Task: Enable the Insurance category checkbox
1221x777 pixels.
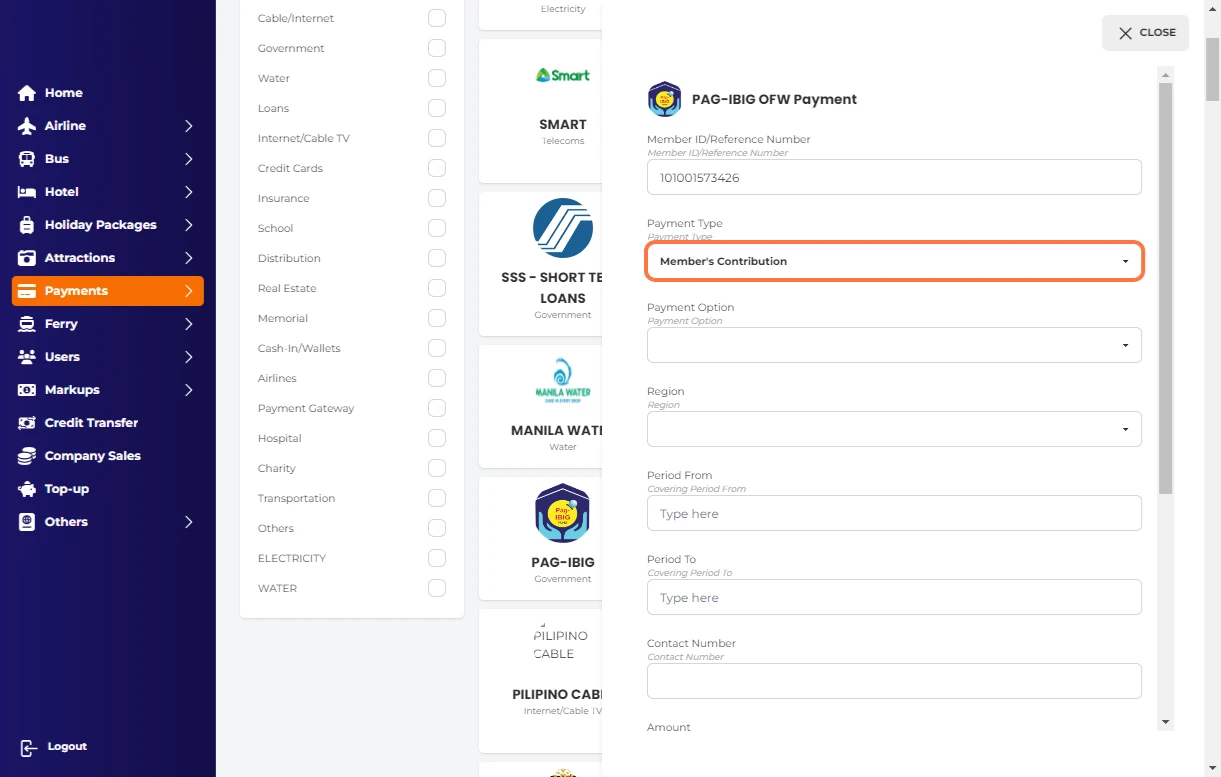Action: coord(436,198)
